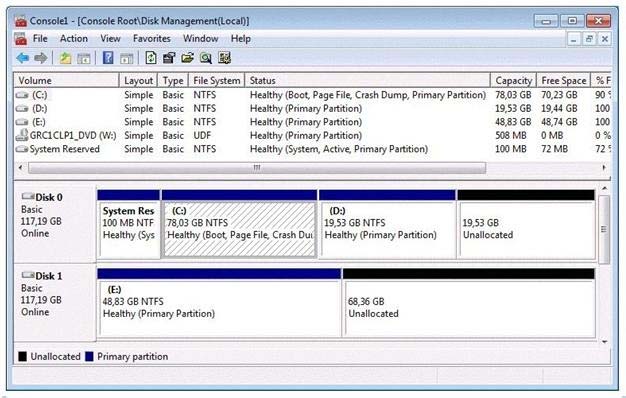This screenshot has width=626, height=398.
Task: Sort by the Volume column header
Action: (x=66, y=81)
